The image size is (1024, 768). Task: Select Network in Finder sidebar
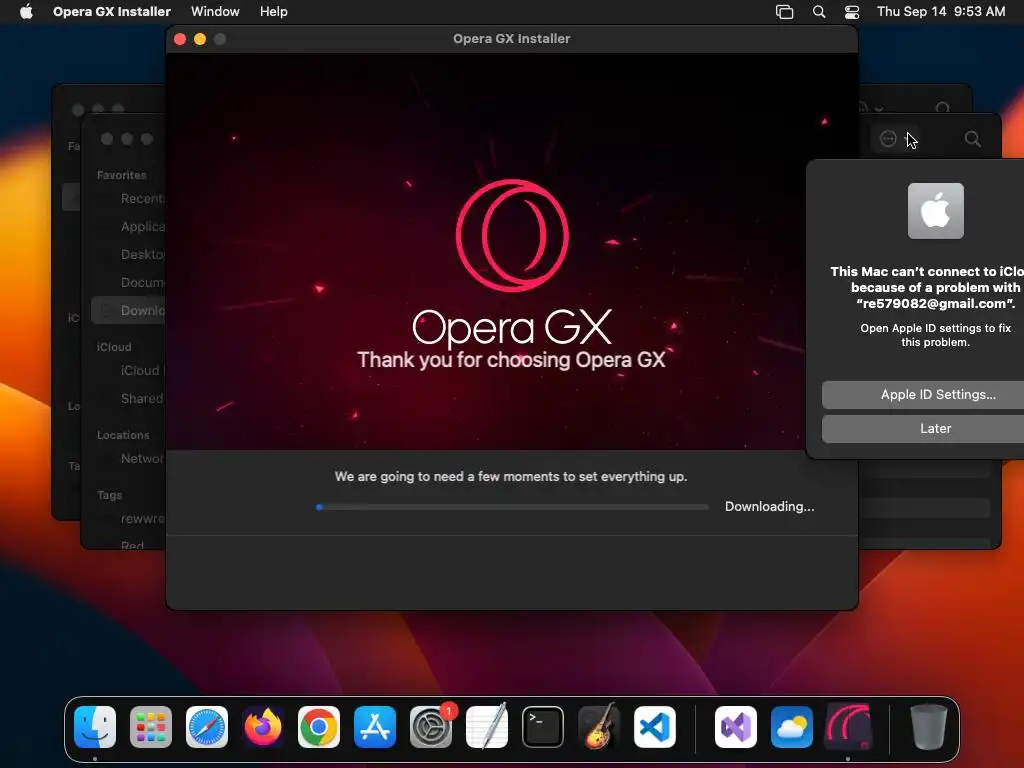coord(142,458)
